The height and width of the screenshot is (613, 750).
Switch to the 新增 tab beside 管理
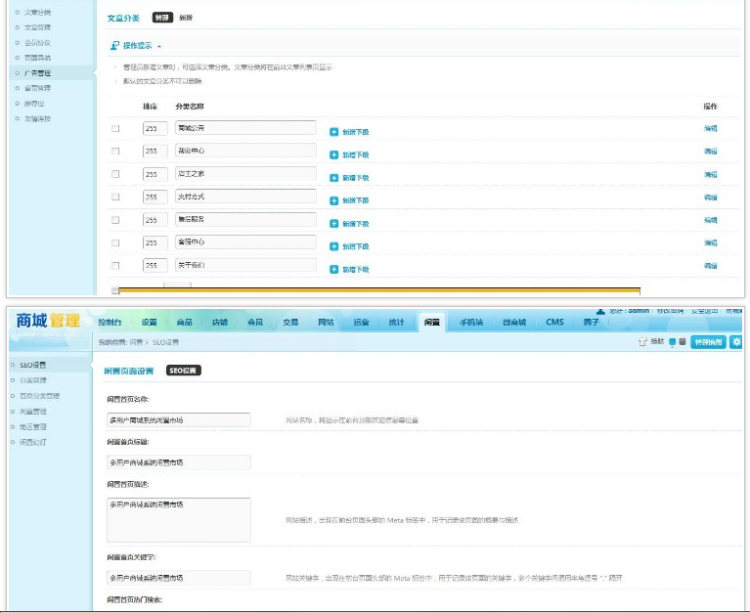point(186,18)
